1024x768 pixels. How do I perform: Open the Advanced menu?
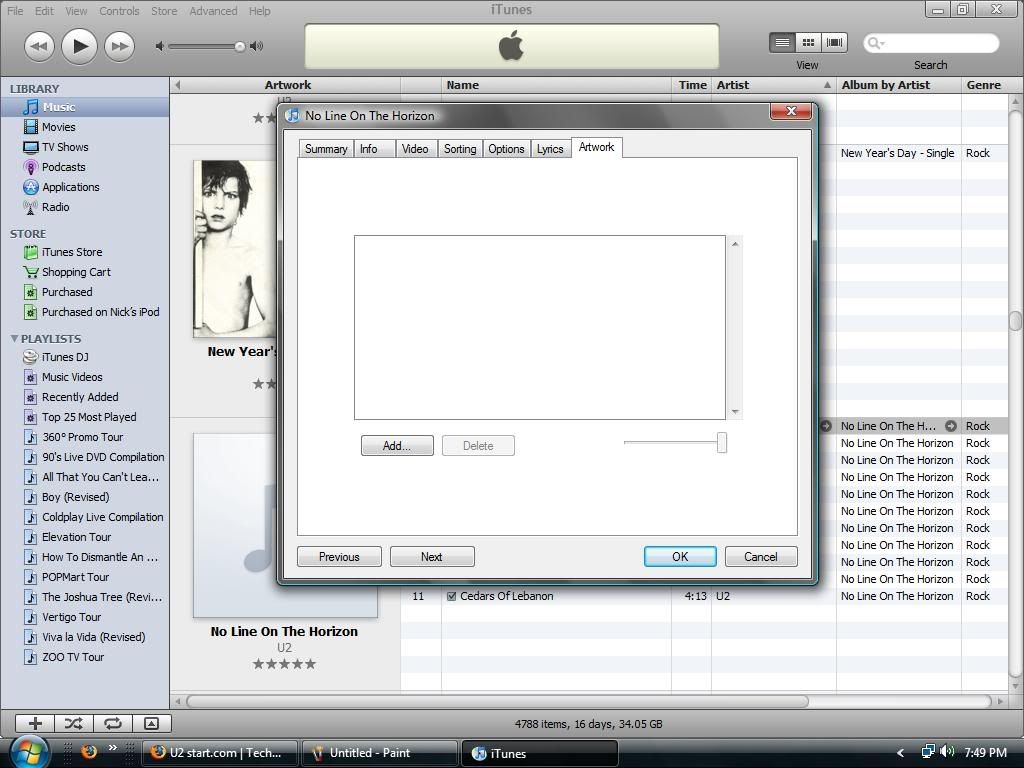(213, 10)
